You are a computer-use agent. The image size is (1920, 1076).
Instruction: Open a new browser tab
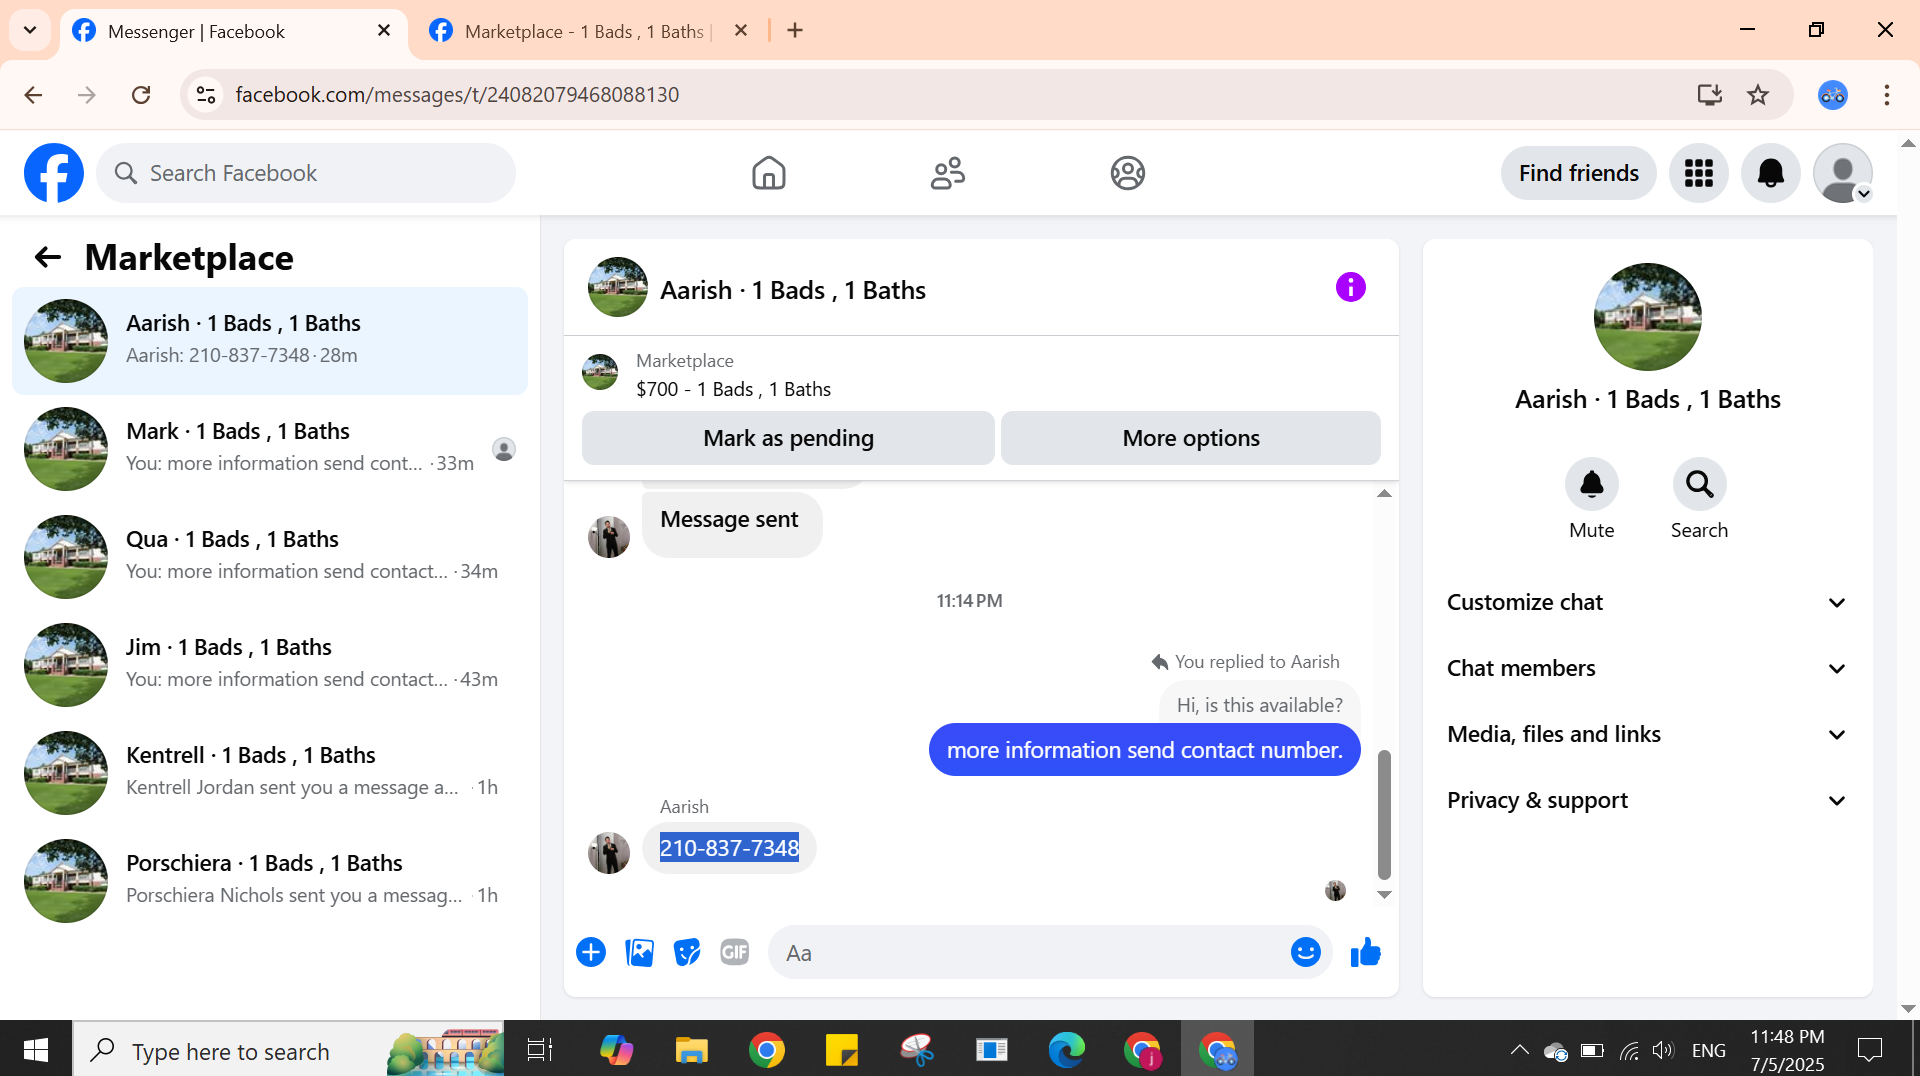click(x=795, y=31)
